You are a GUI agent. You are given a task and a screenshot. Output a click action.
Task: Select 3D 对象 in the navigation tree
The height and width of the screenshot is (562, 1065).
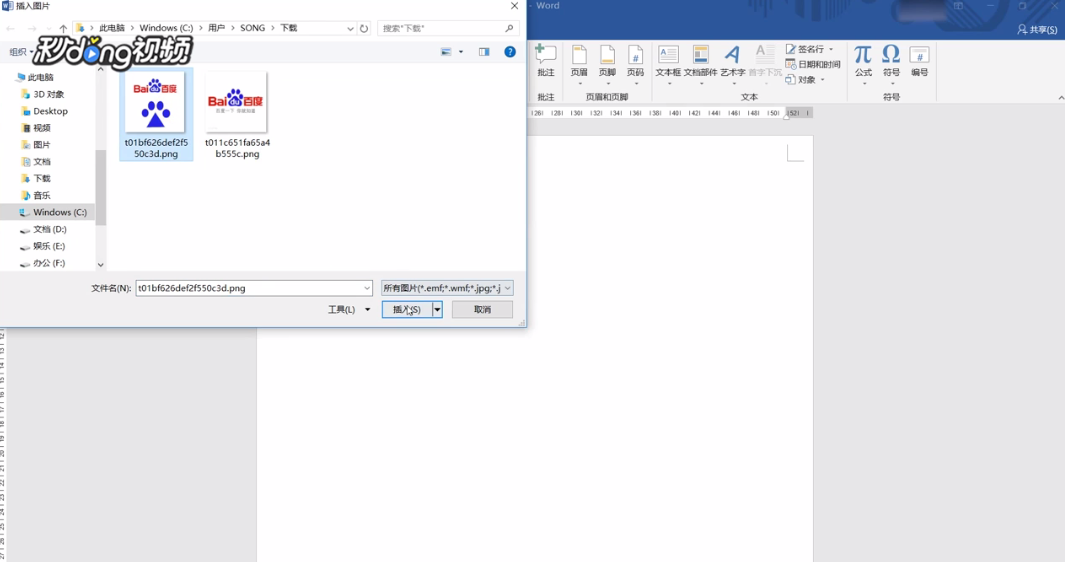click(48, 94)
